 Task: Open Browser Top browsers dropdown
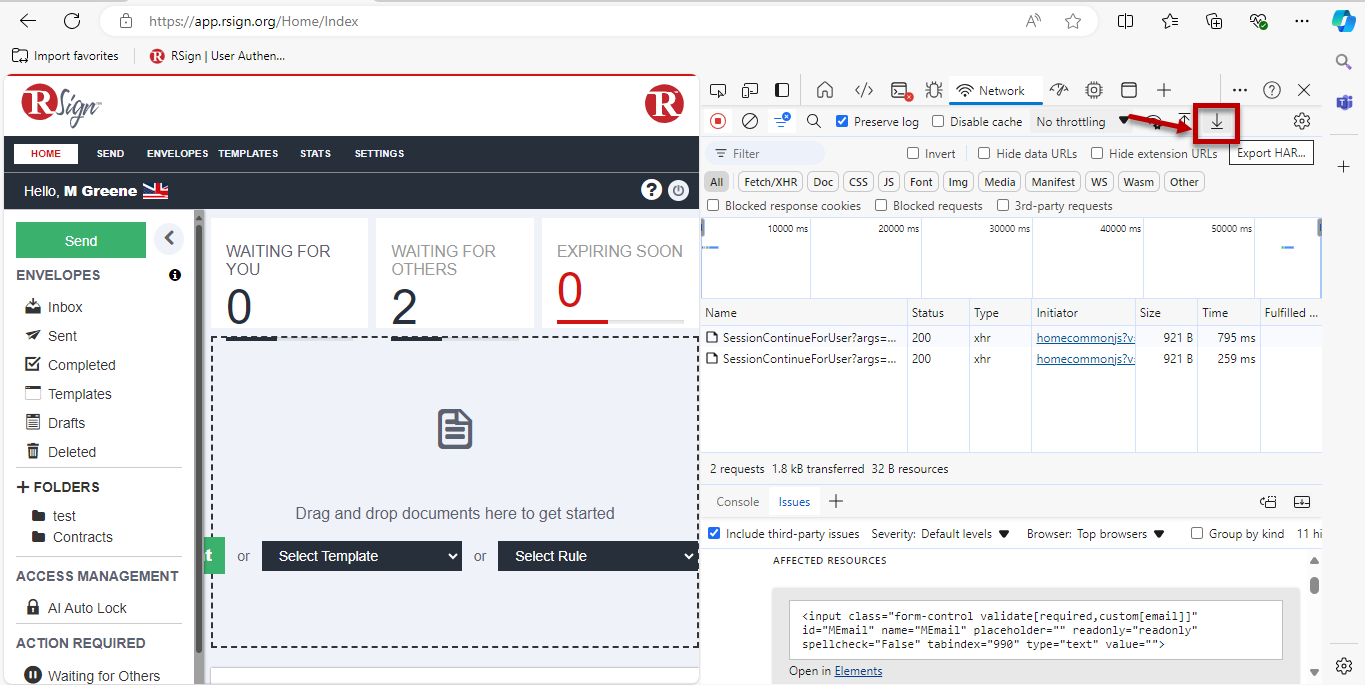tap(1096, 533)
